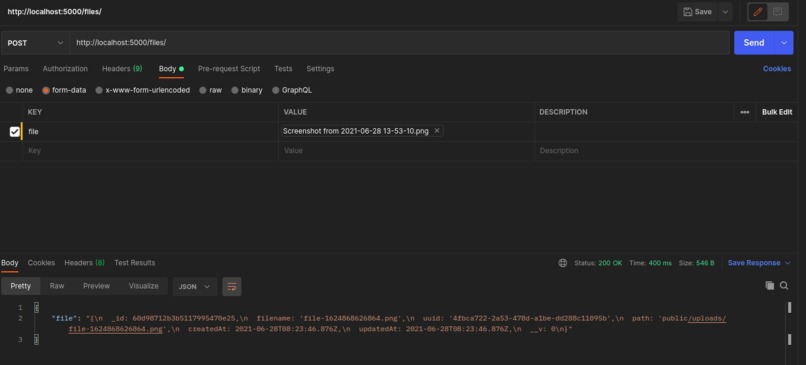Select x-www-form-urlencoded body type
The width and height of the screenshot is (806, 365).
(x=142, y=90)
